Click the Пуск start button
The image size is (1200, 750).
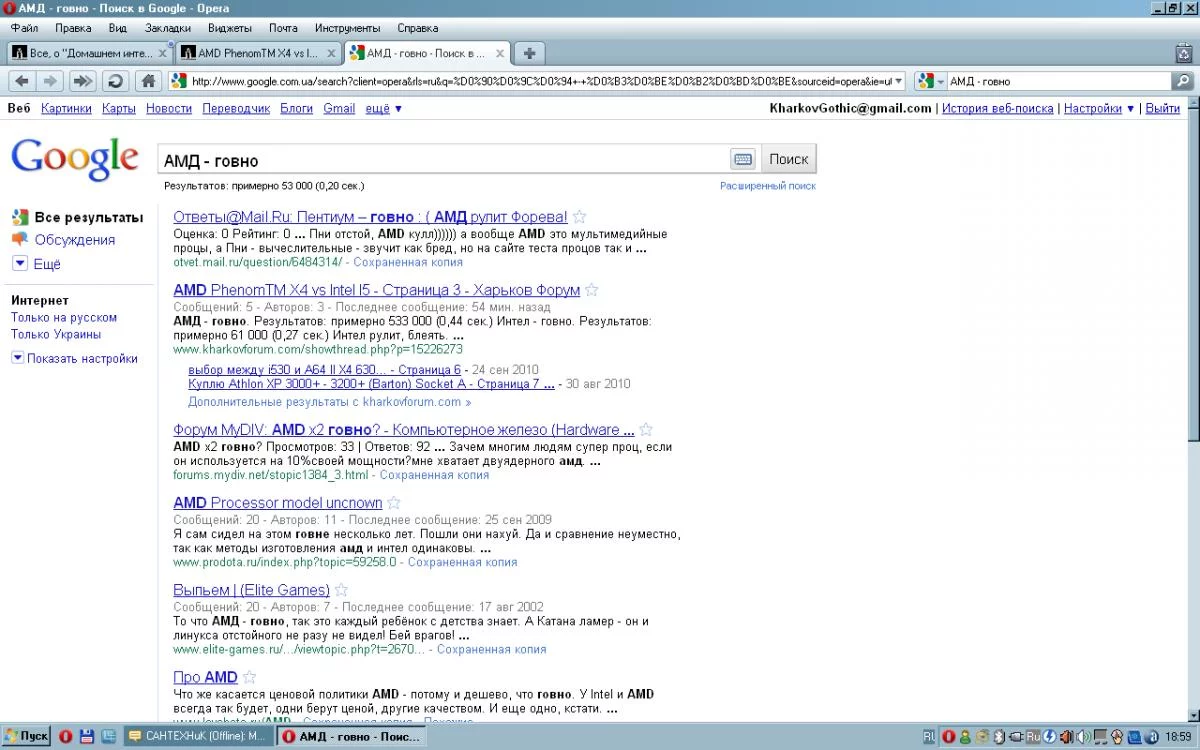point(26,736)
